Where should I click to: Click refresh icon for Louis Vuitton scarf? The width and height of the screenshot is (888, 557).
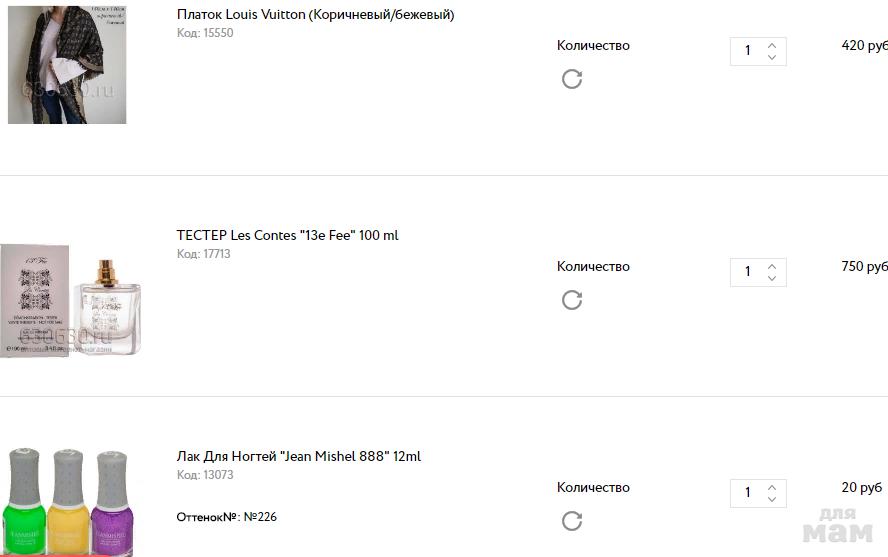click(572, 79)
